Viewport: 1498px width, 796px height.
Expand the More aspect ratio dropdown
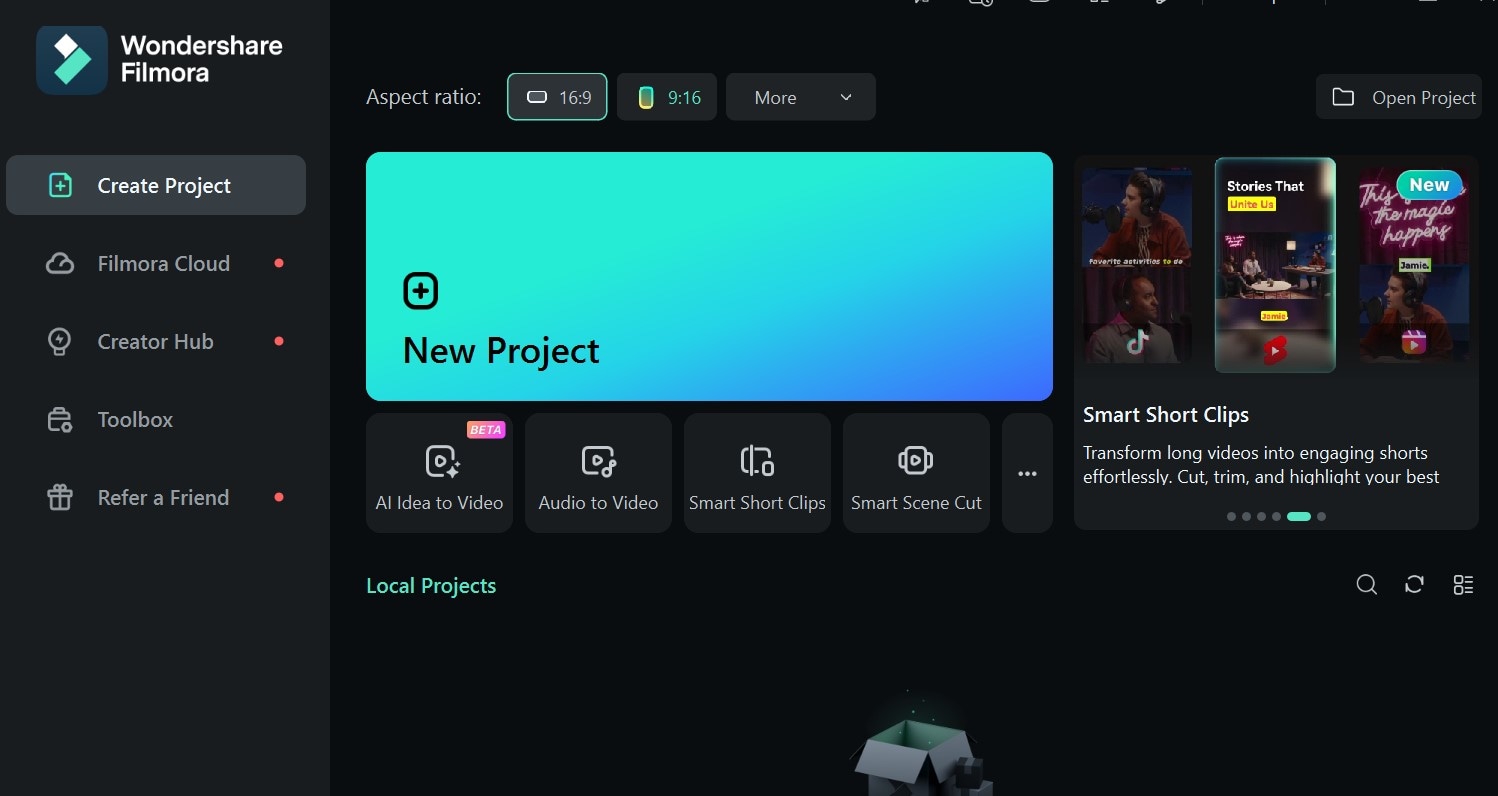801,97
